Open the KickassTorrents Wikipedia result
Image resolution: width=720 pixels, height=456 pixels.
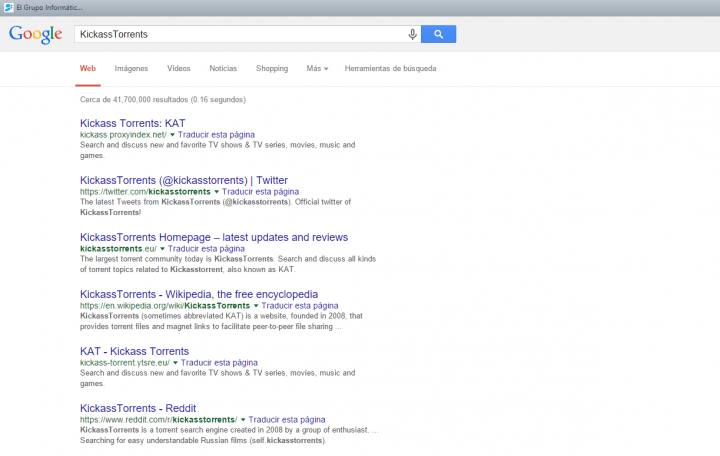[199, 294]
